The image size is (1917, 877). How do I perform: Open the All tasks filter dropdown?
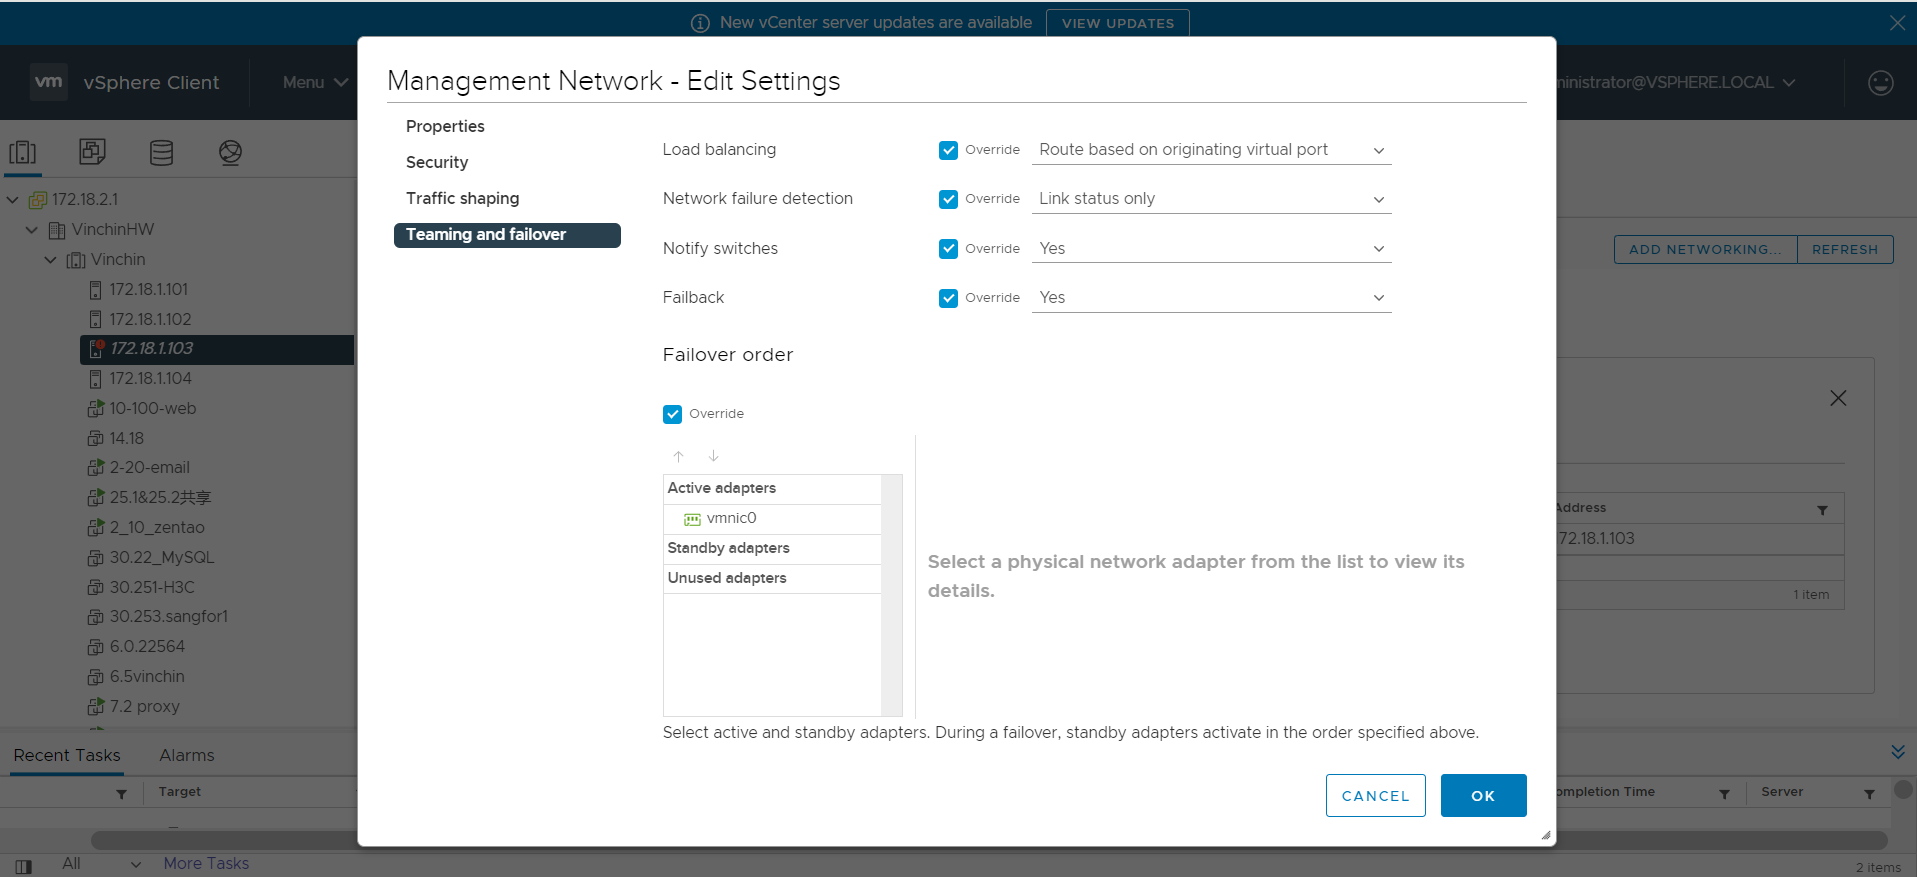101,864
